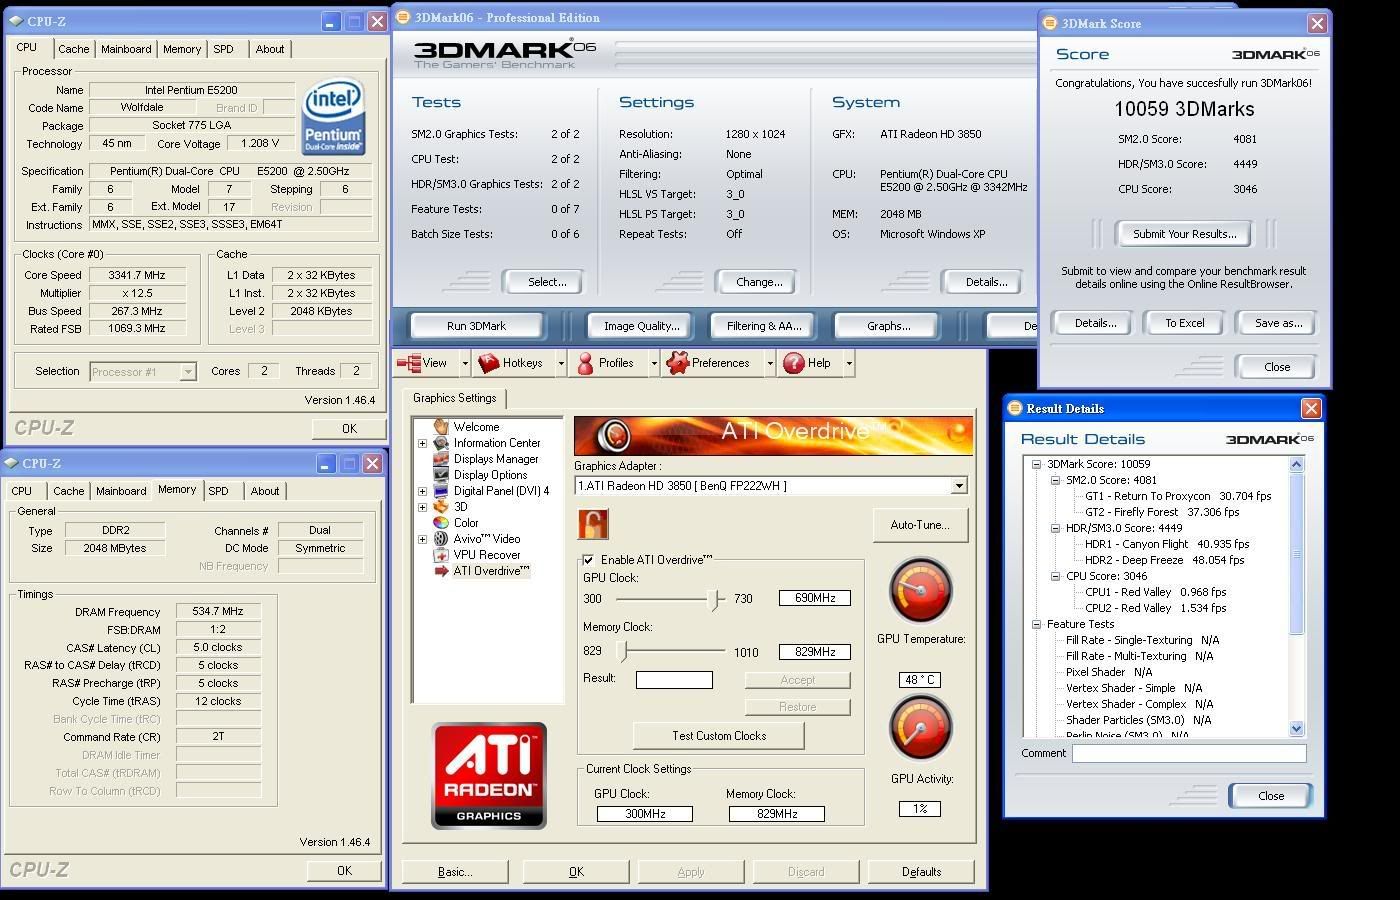
Task: Click the Help toolbar icon
Action: click(x=793, y=363)
